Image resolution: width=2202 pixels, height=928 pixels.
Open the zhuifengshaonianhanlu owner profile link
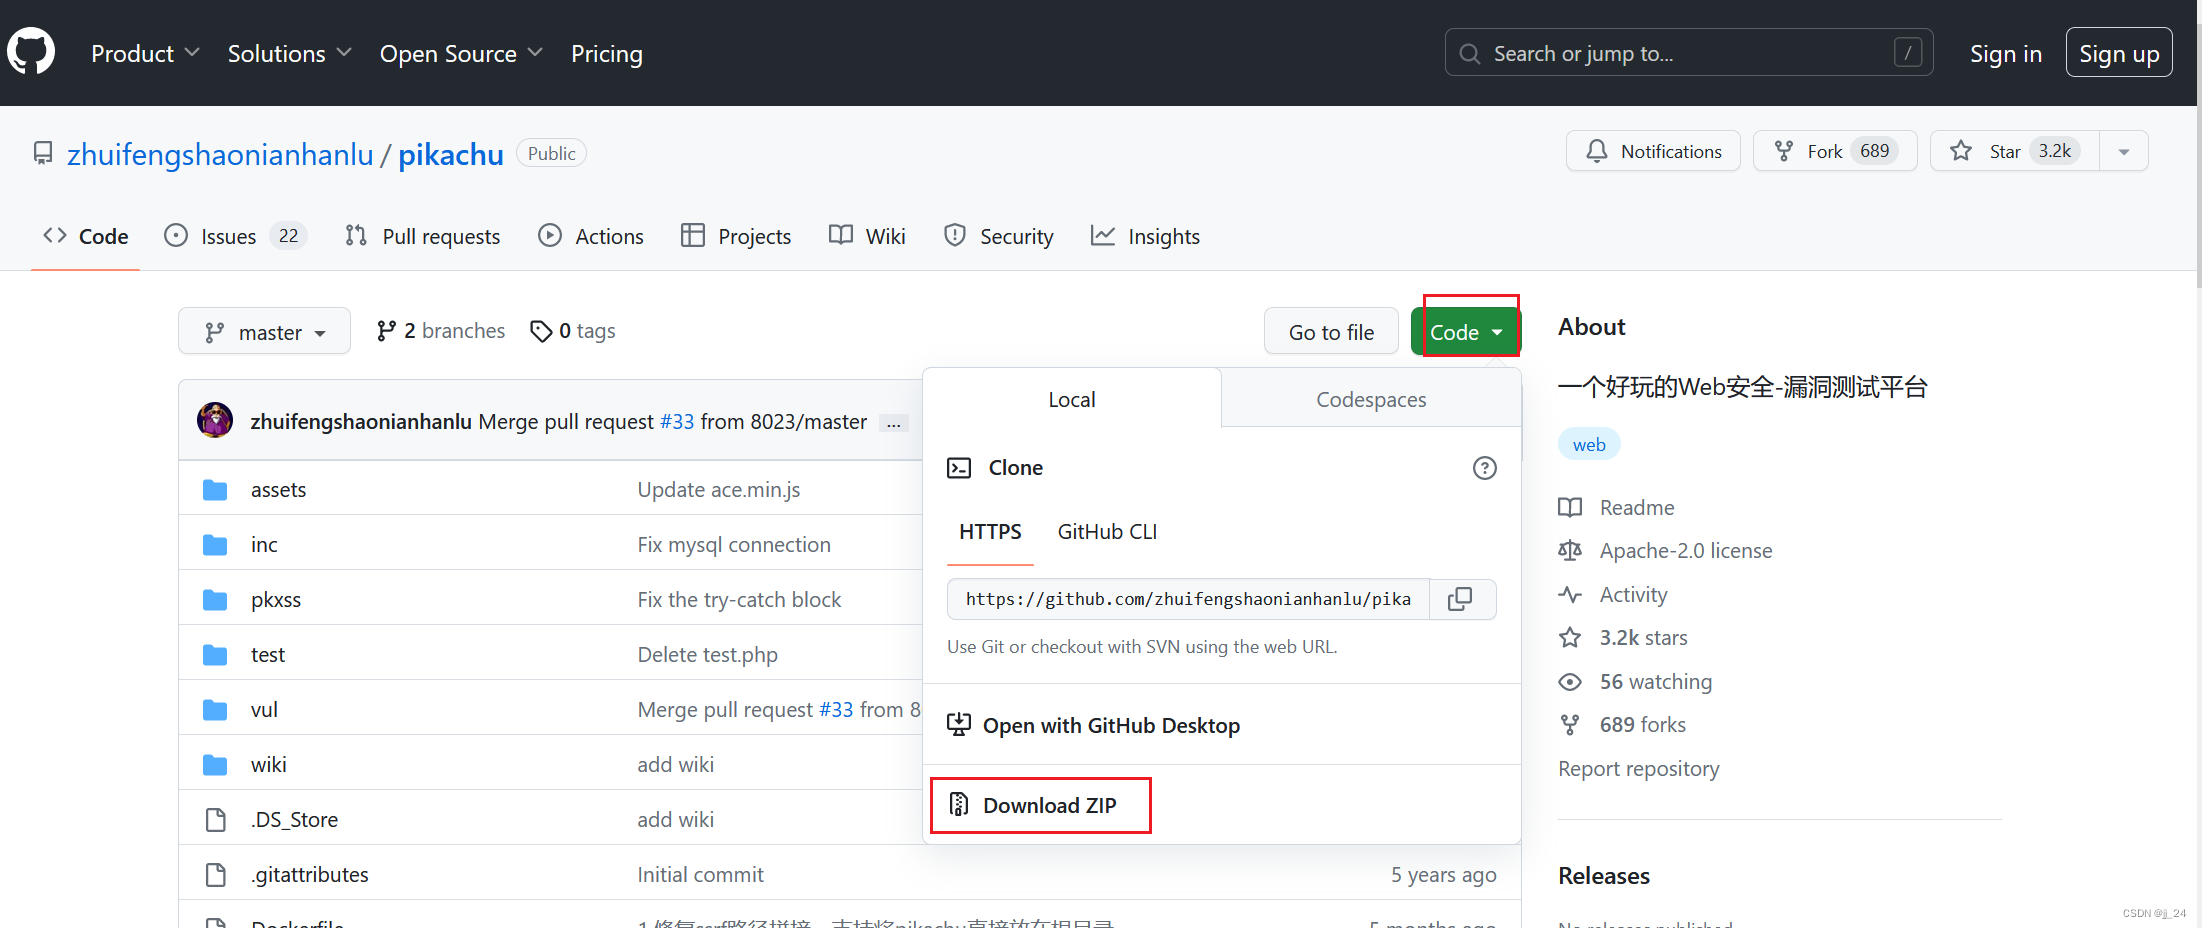pos(220,154)
